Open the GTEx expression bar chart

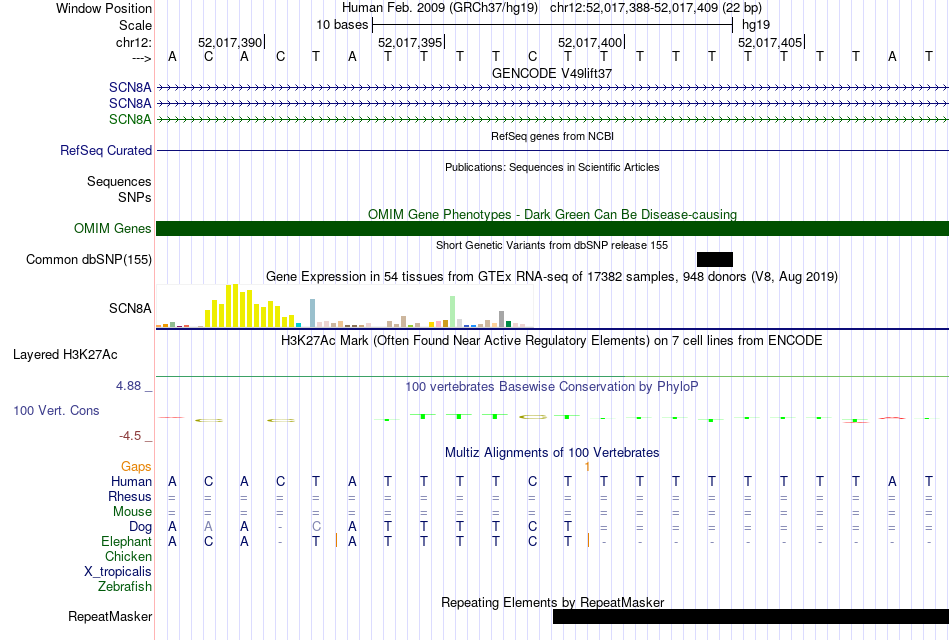click(x=345, y=306)
